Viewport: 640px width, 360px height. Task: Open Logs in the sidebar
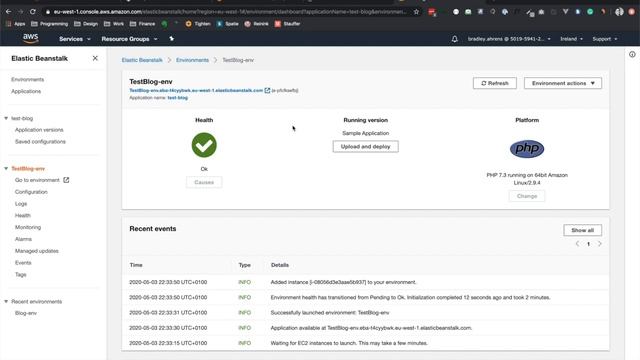click(21, 204)
